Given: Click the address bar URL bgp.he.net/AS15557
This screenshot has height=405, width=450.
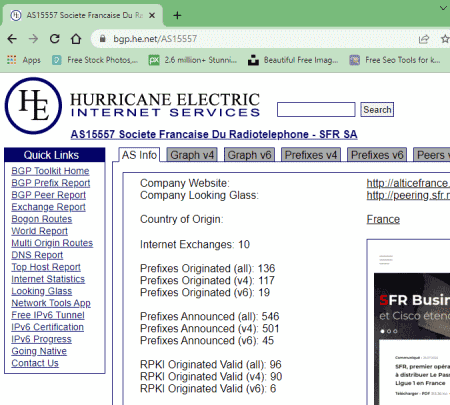Looking at the screenshot, I should pyautogui.click(x=155, y=39).
